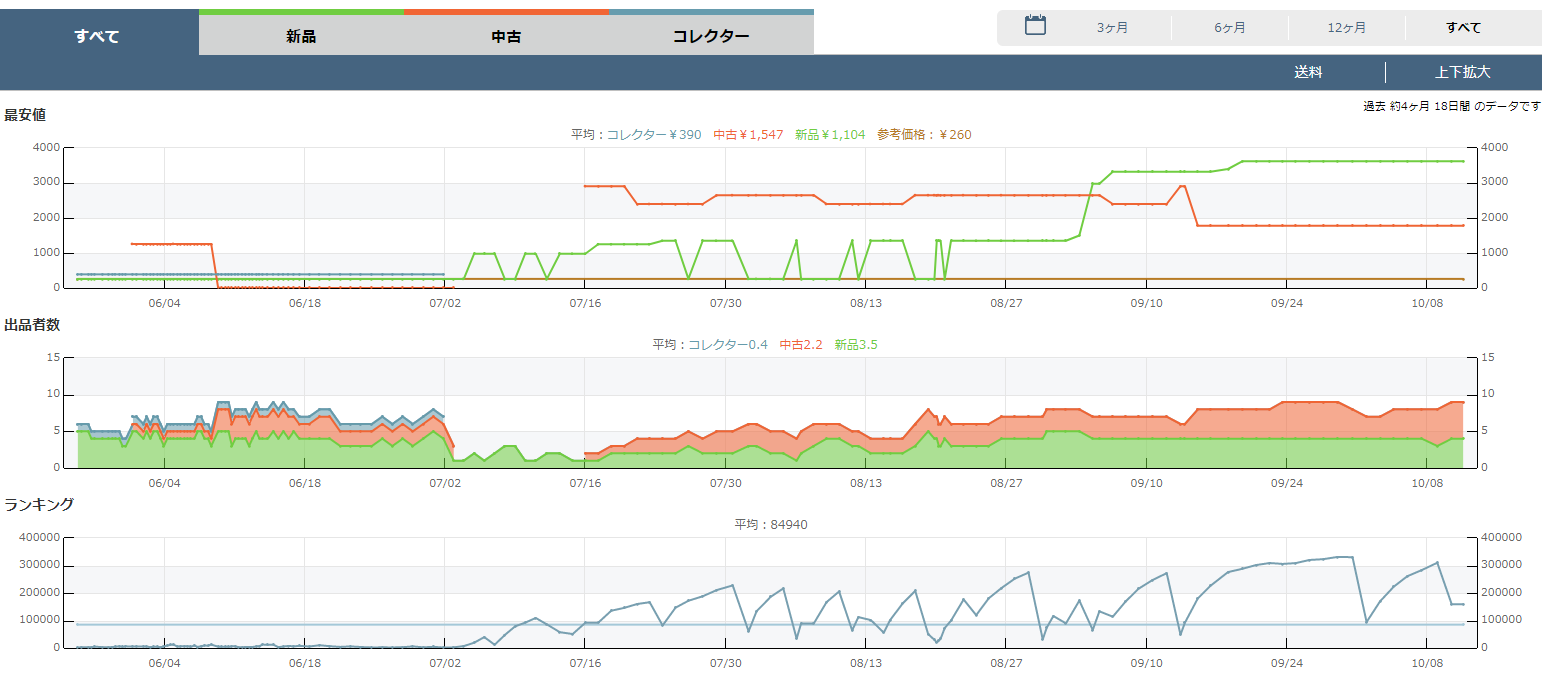Click 中古2.2 in the 出品者数 legend
Image resolution: width=1542 pixels, height=681 pixels.
coord(801,344)
